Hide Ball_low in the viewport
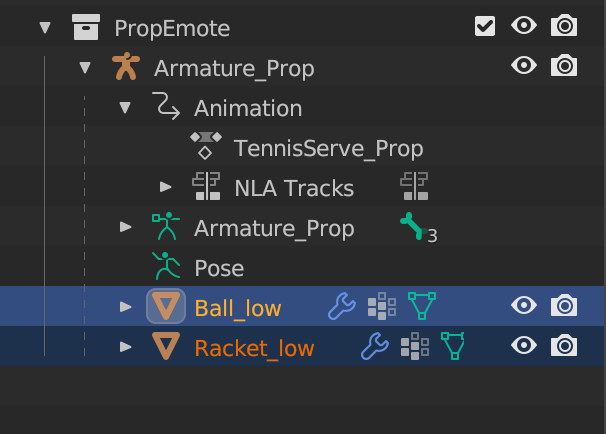This screenshot has height=434, width=606. [524, 307]
